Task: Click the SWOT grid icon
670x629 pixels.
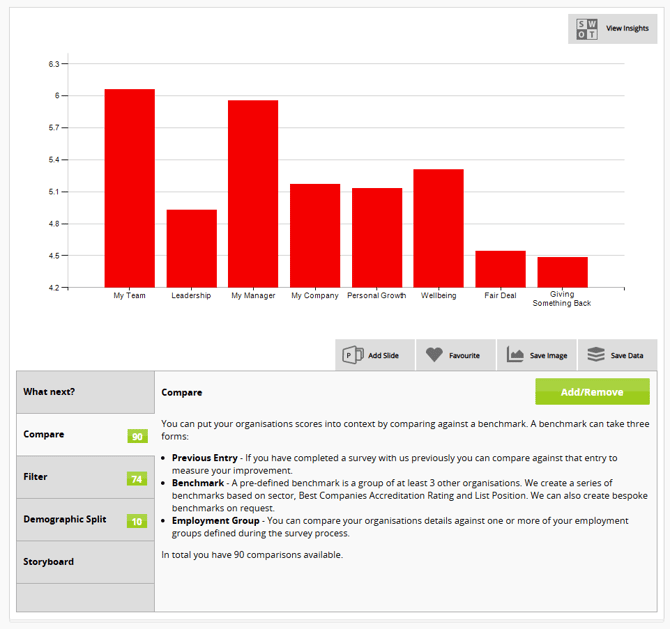Action: [587, 29]
